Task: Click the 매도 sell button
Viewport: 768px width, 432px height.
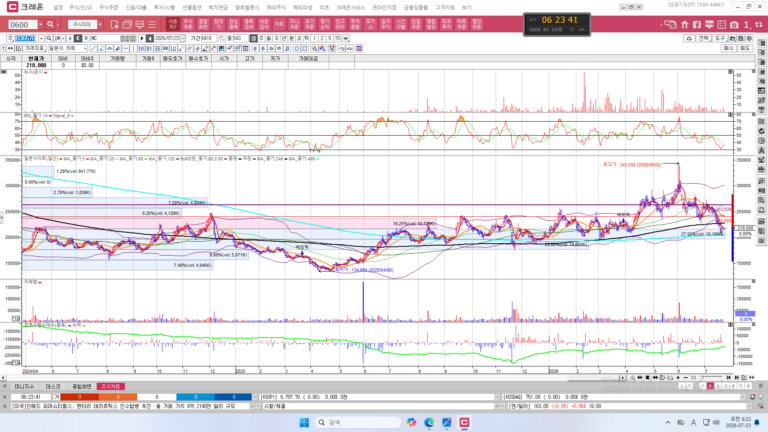Action: (745, 48)
